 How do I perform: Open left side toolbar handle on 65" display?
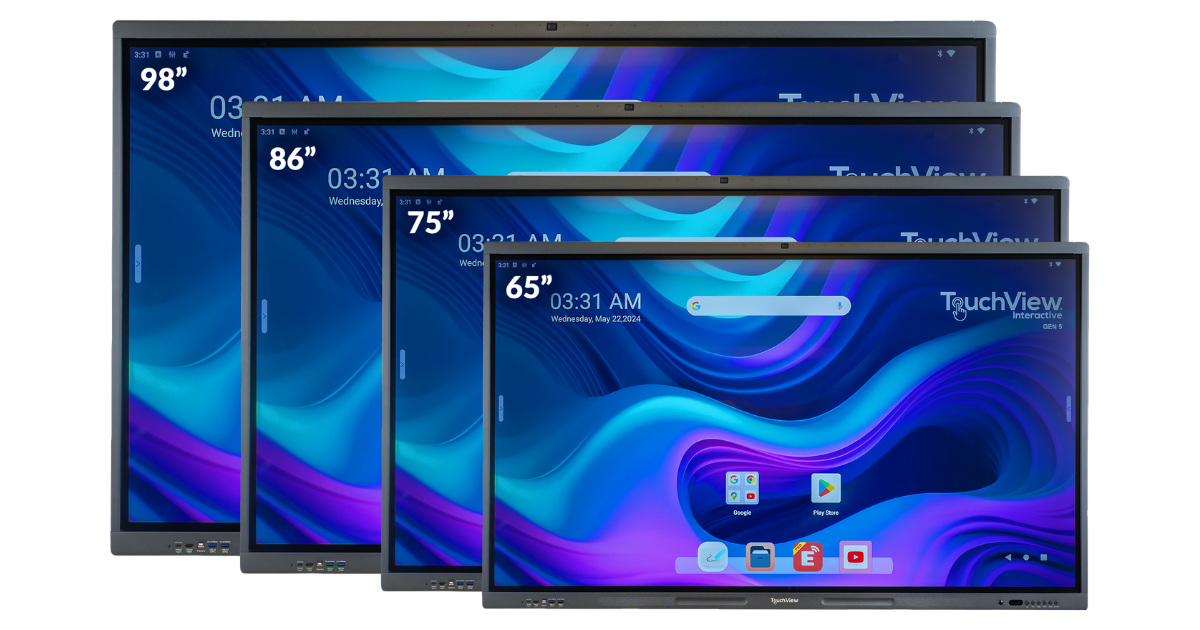pos(501,408)
